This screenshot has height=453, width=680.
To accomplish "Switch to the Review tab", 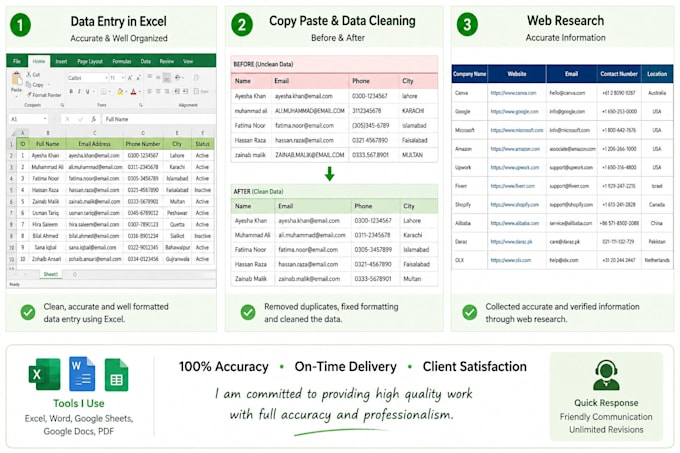I will pos(167,61).
